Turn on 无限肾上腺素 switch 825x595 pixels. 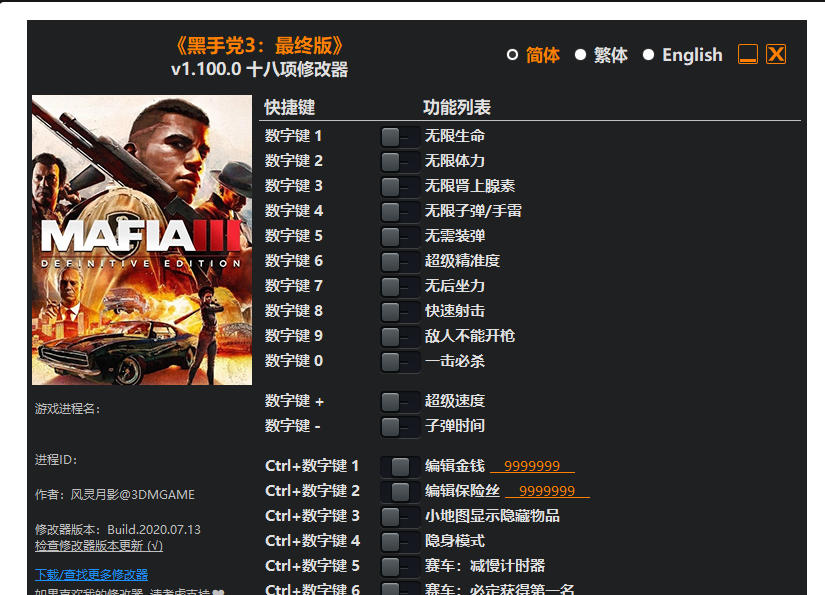click(399, 186)
